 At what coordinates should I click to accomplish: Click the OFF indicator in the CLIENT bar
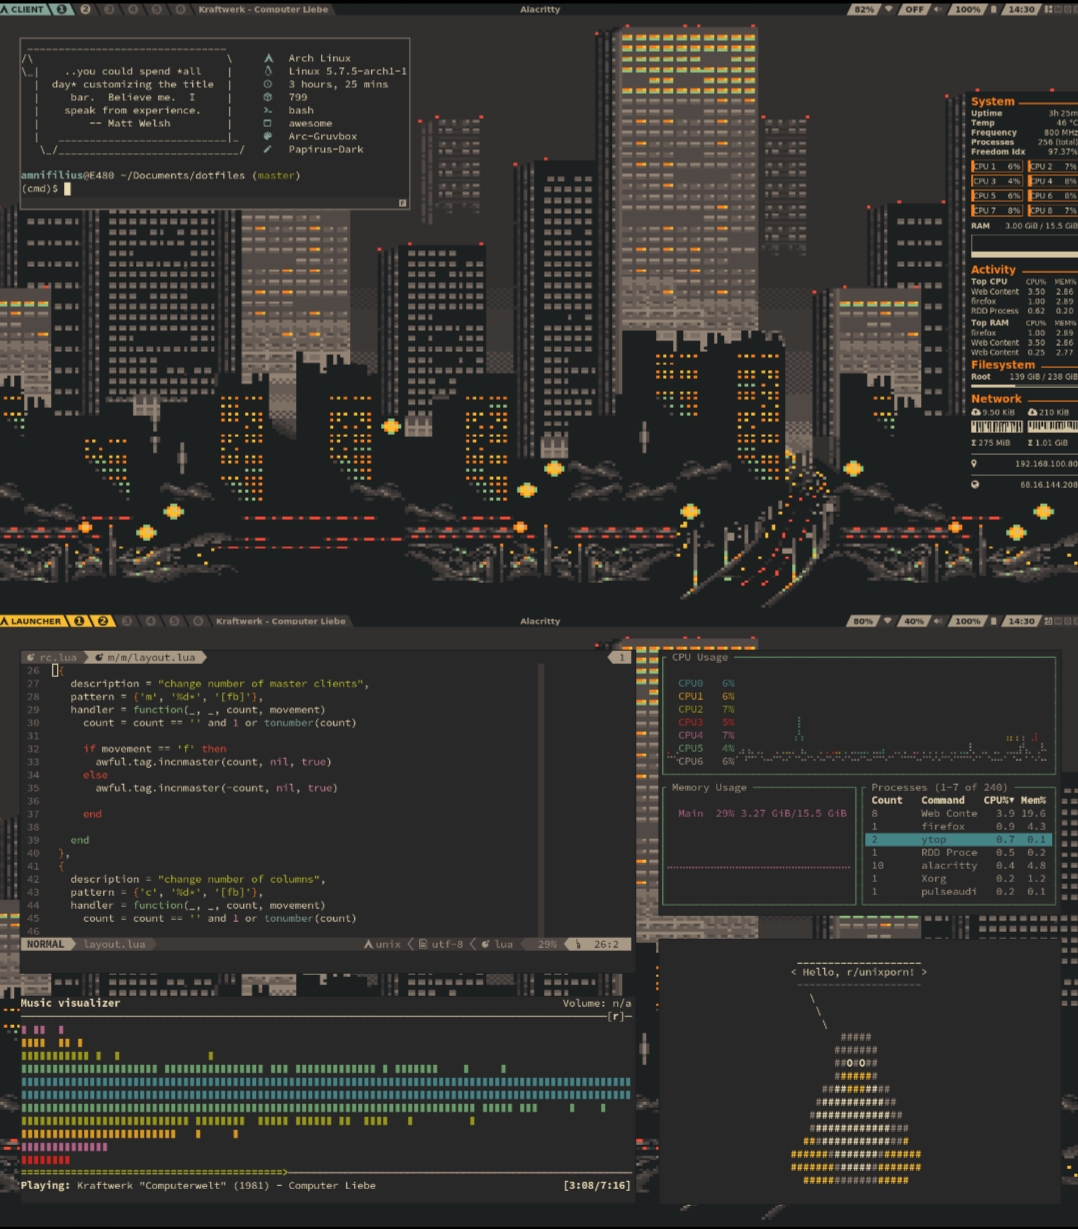914,9
